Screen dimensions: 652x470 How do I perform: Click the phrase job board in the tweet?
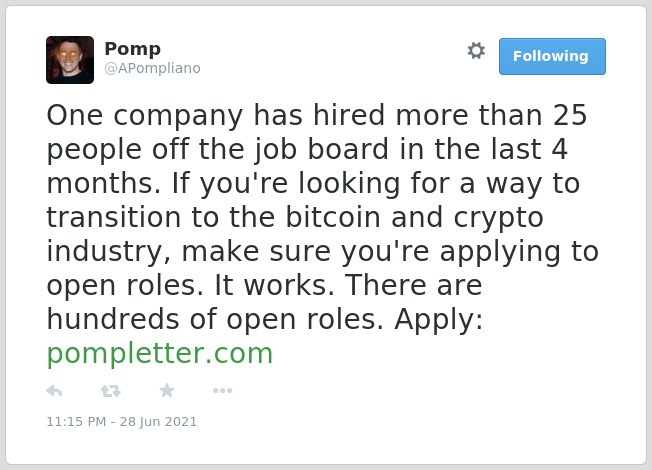321,150
